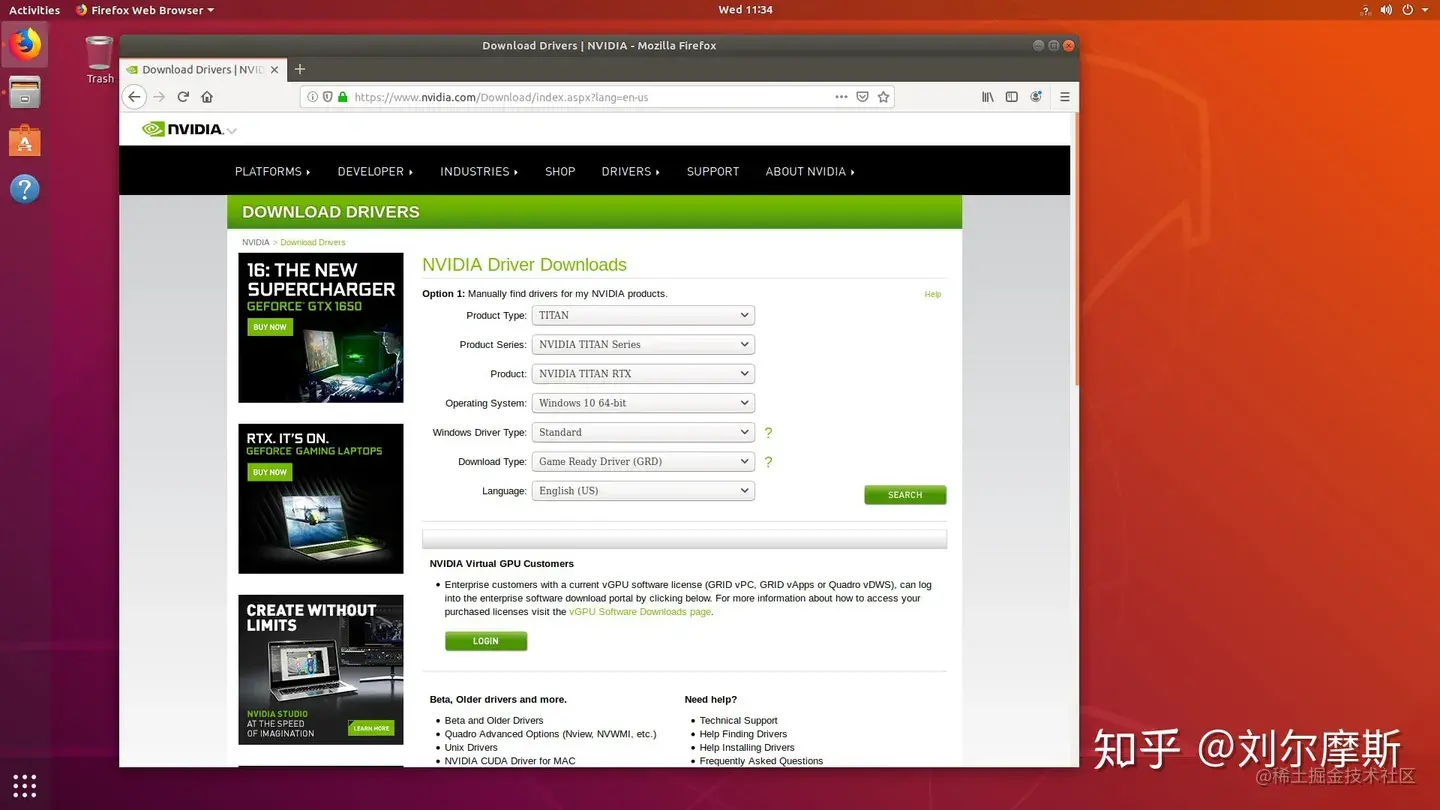Open Beta and Older Drivers link

(x=494, y=720)
